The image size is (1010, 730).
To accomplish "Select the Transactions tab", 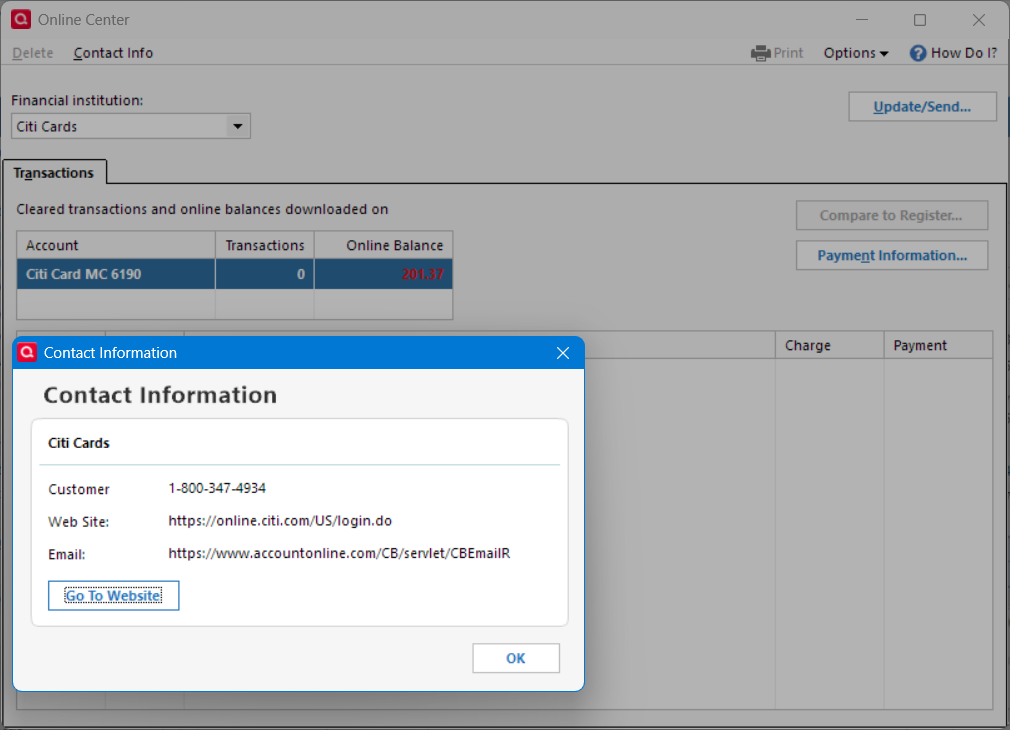I will coord(54,173).
